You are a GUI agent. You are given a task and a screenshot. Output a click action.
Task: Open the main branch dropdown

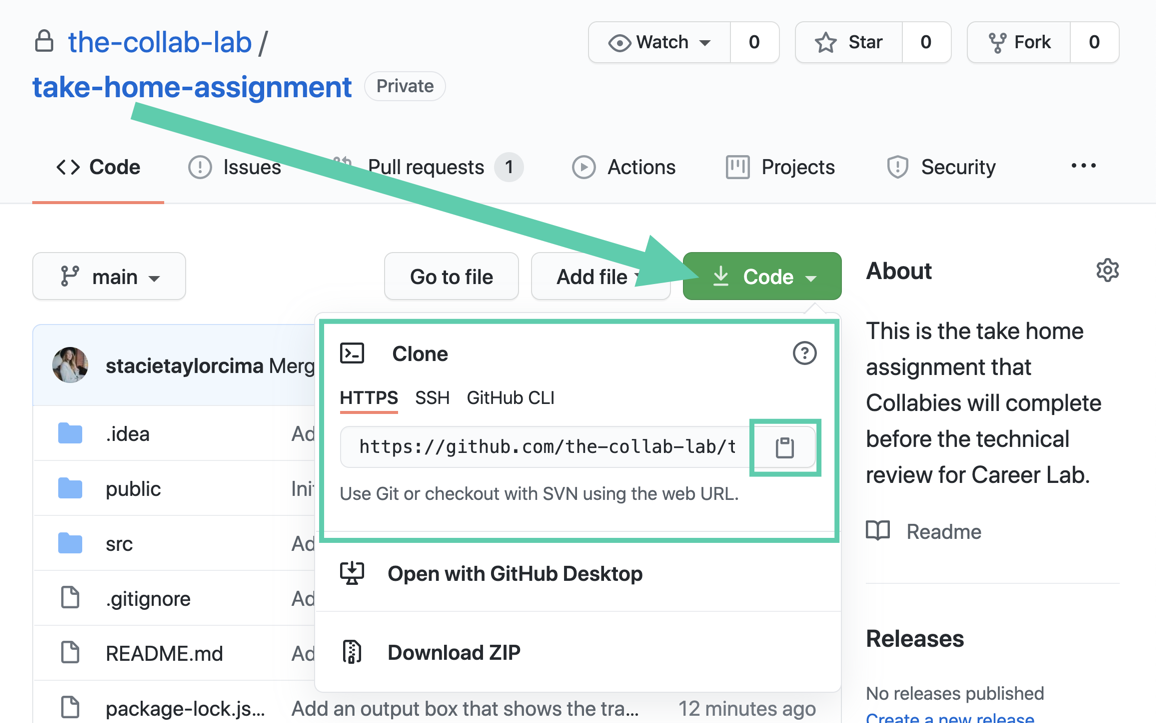coord(108,276)
